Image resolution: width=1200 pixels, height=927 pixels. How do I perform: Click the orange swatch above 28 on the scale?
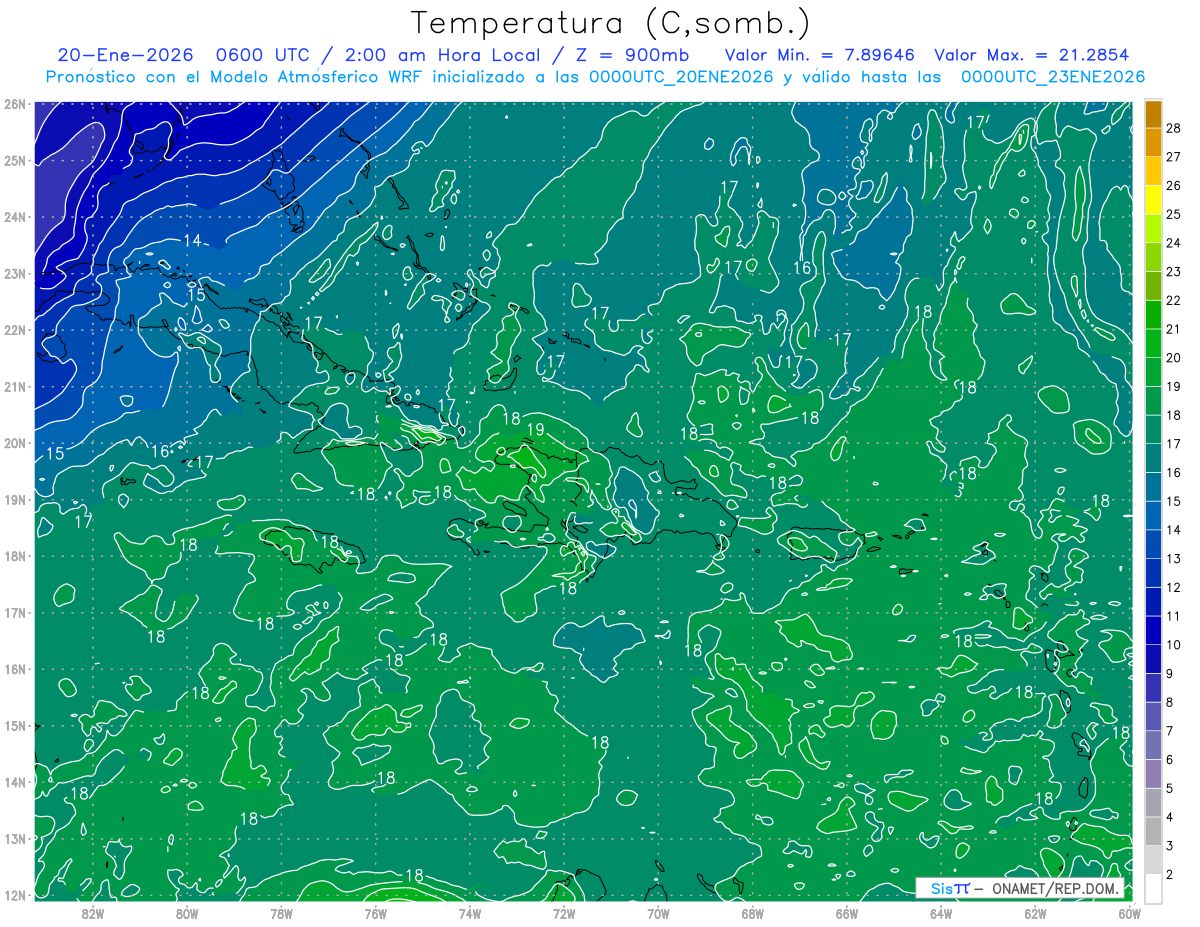[1153, 114]
